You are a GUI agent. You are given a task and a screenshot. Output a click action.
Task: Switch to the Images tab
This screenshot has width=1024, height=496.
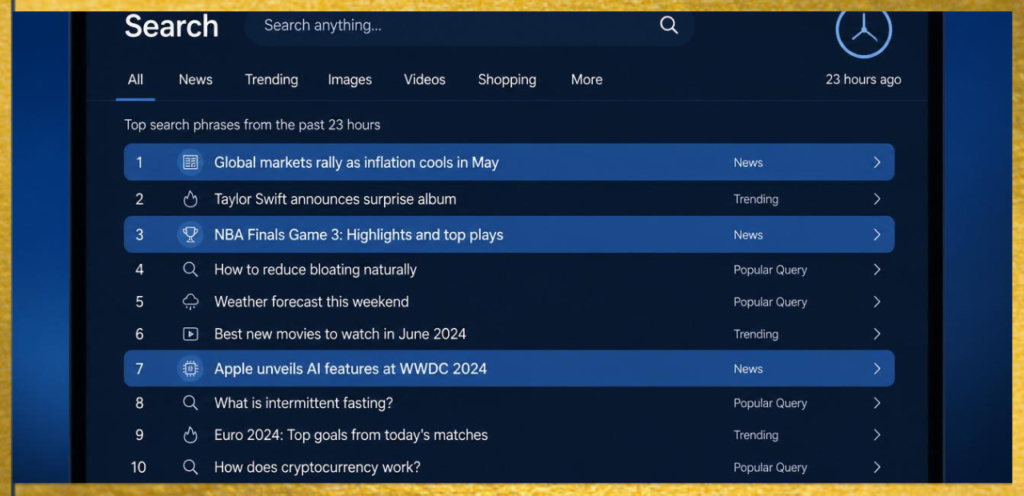[350, 80]
